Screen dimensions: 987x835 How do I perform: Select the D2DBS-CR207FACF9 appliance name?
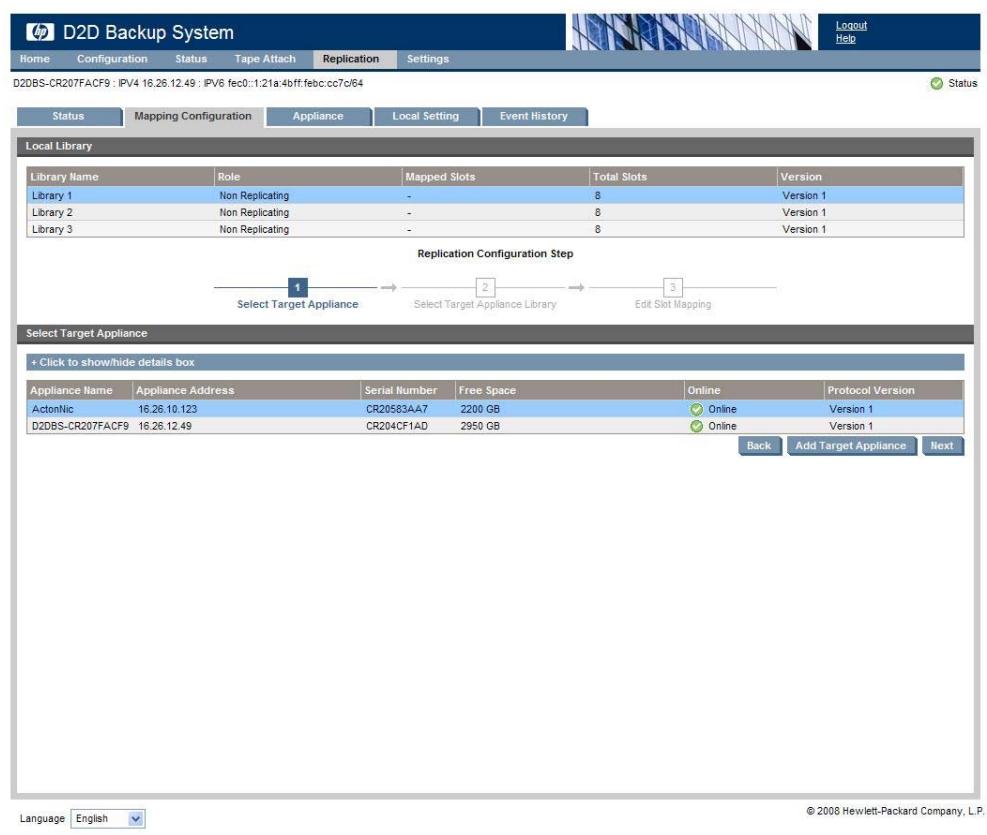[x=80, y=426]
